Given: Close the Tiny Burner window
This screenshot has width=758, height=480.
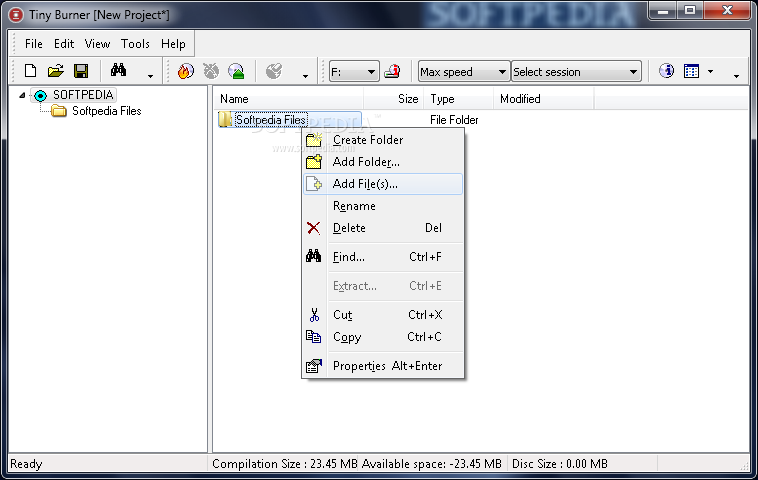Looking at the screenshot, I should coord(727,11).
